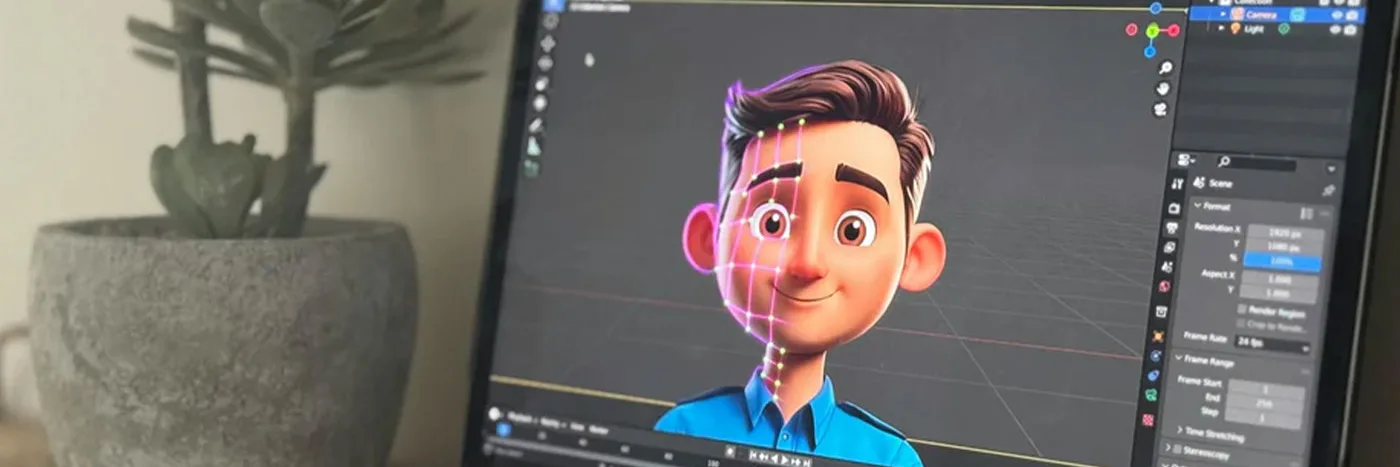
Task: Select the Measure tool
Action: coord(533,146)
